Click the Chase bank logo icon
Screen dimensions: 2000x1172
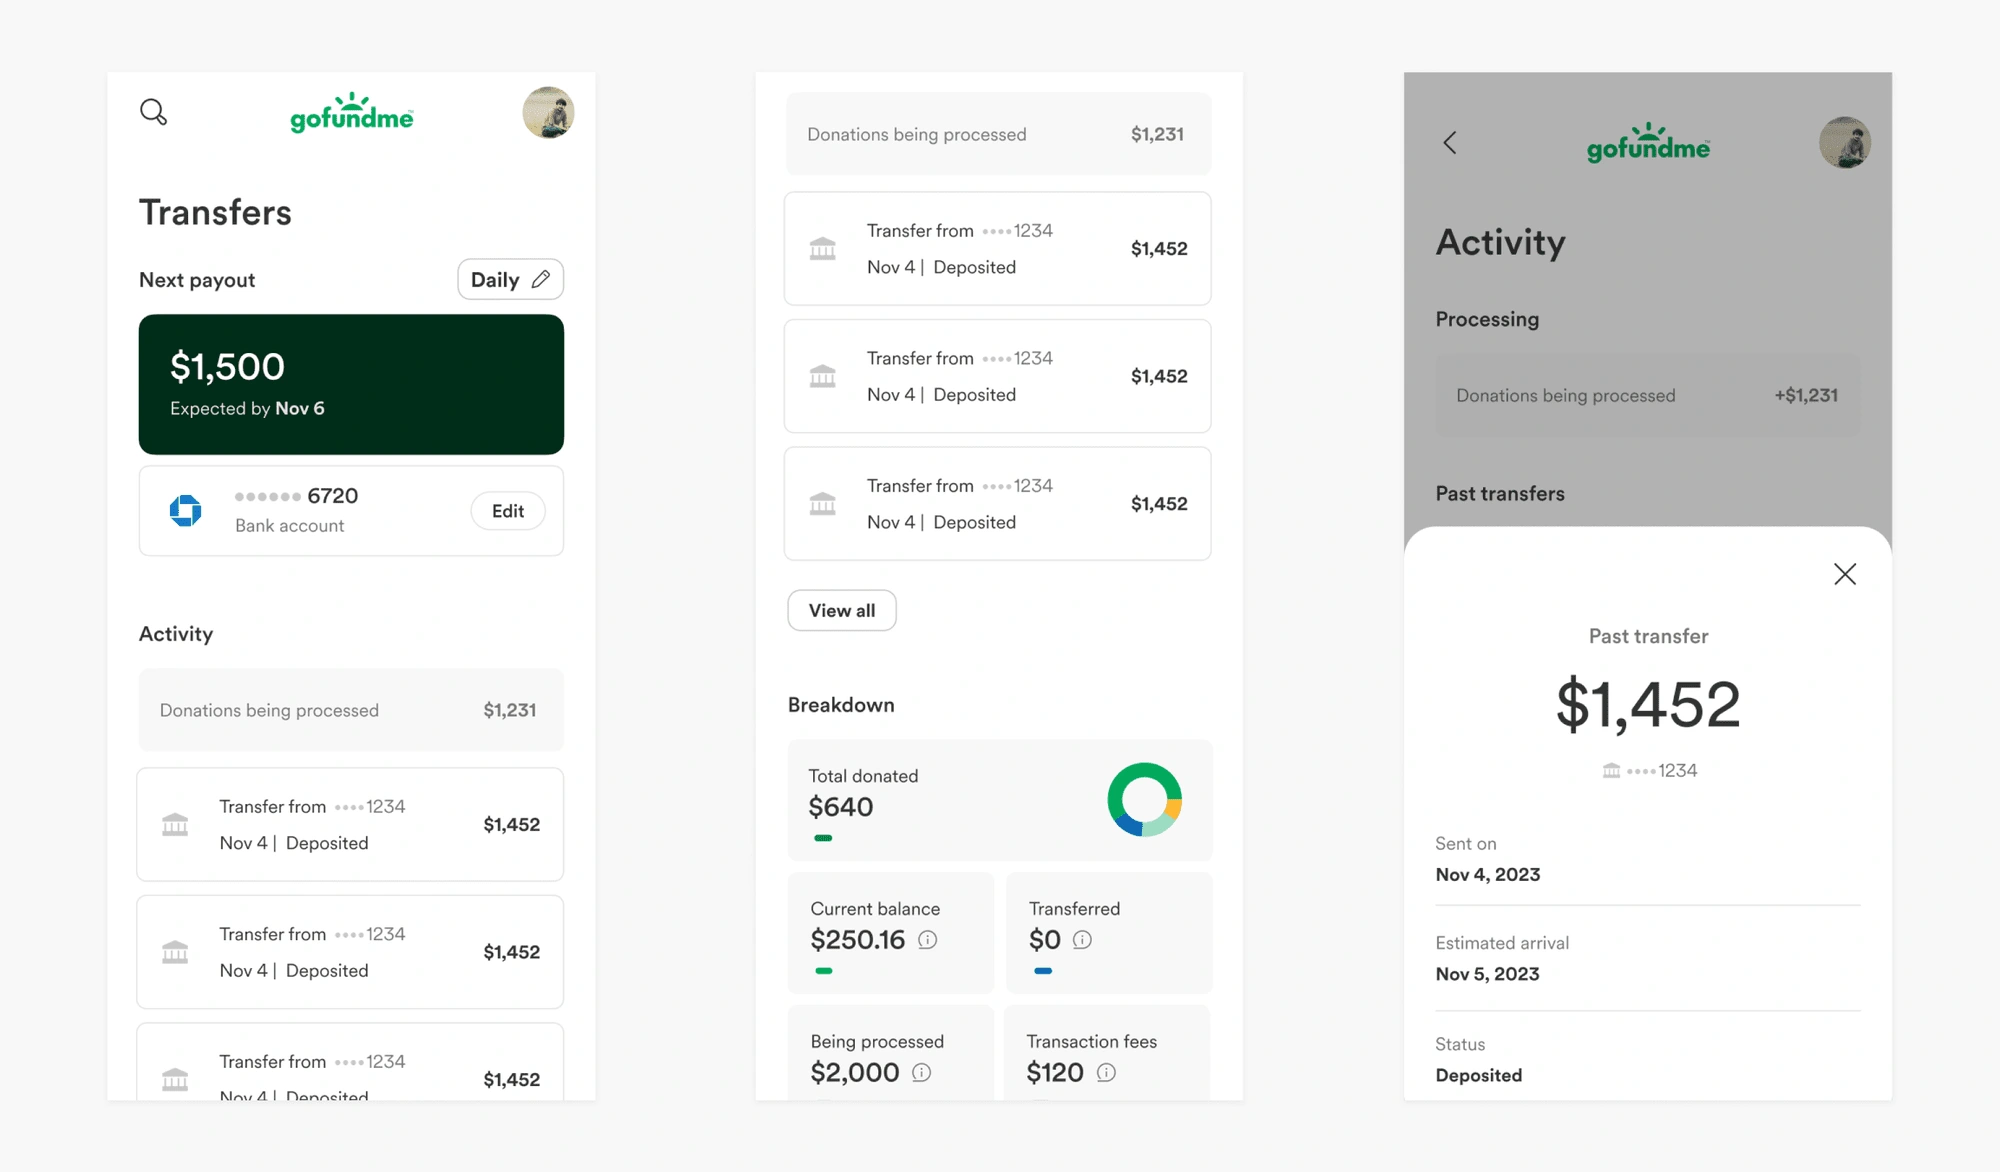[x=186, y=511]
